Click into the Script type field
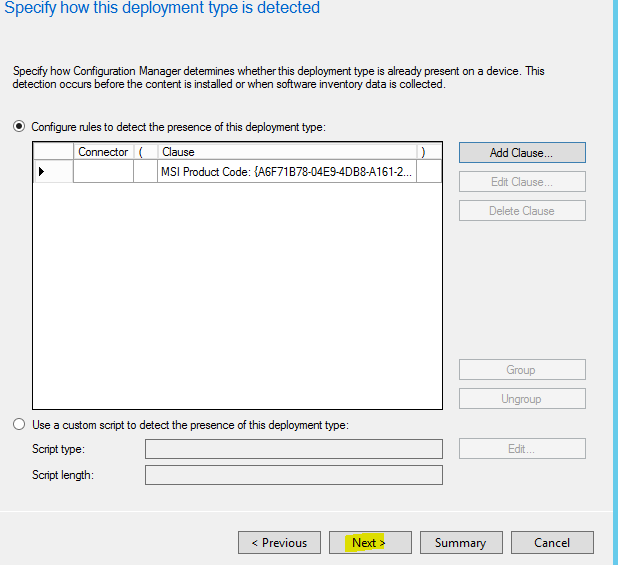This screenshot has width=618, height=565. point(293,450)
